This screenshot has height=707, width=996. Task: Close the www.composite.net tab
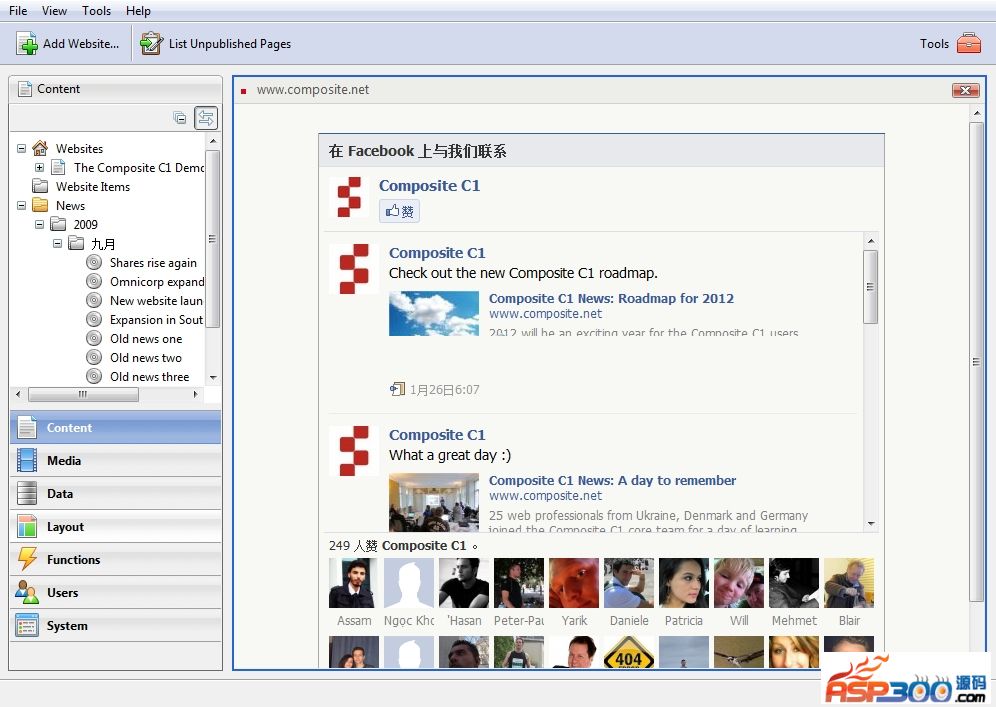(966, 90)
